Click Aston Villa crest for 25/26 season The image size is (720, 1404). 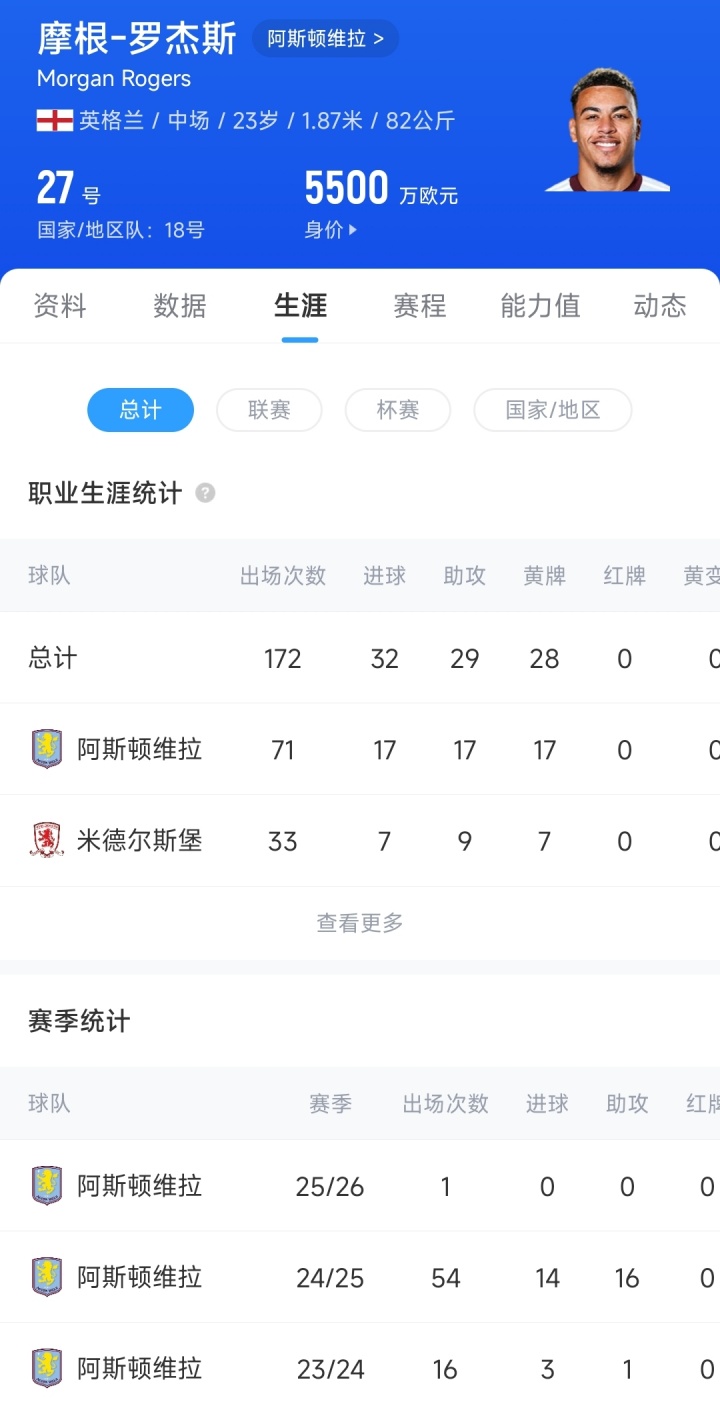(x=47, y=1186)
